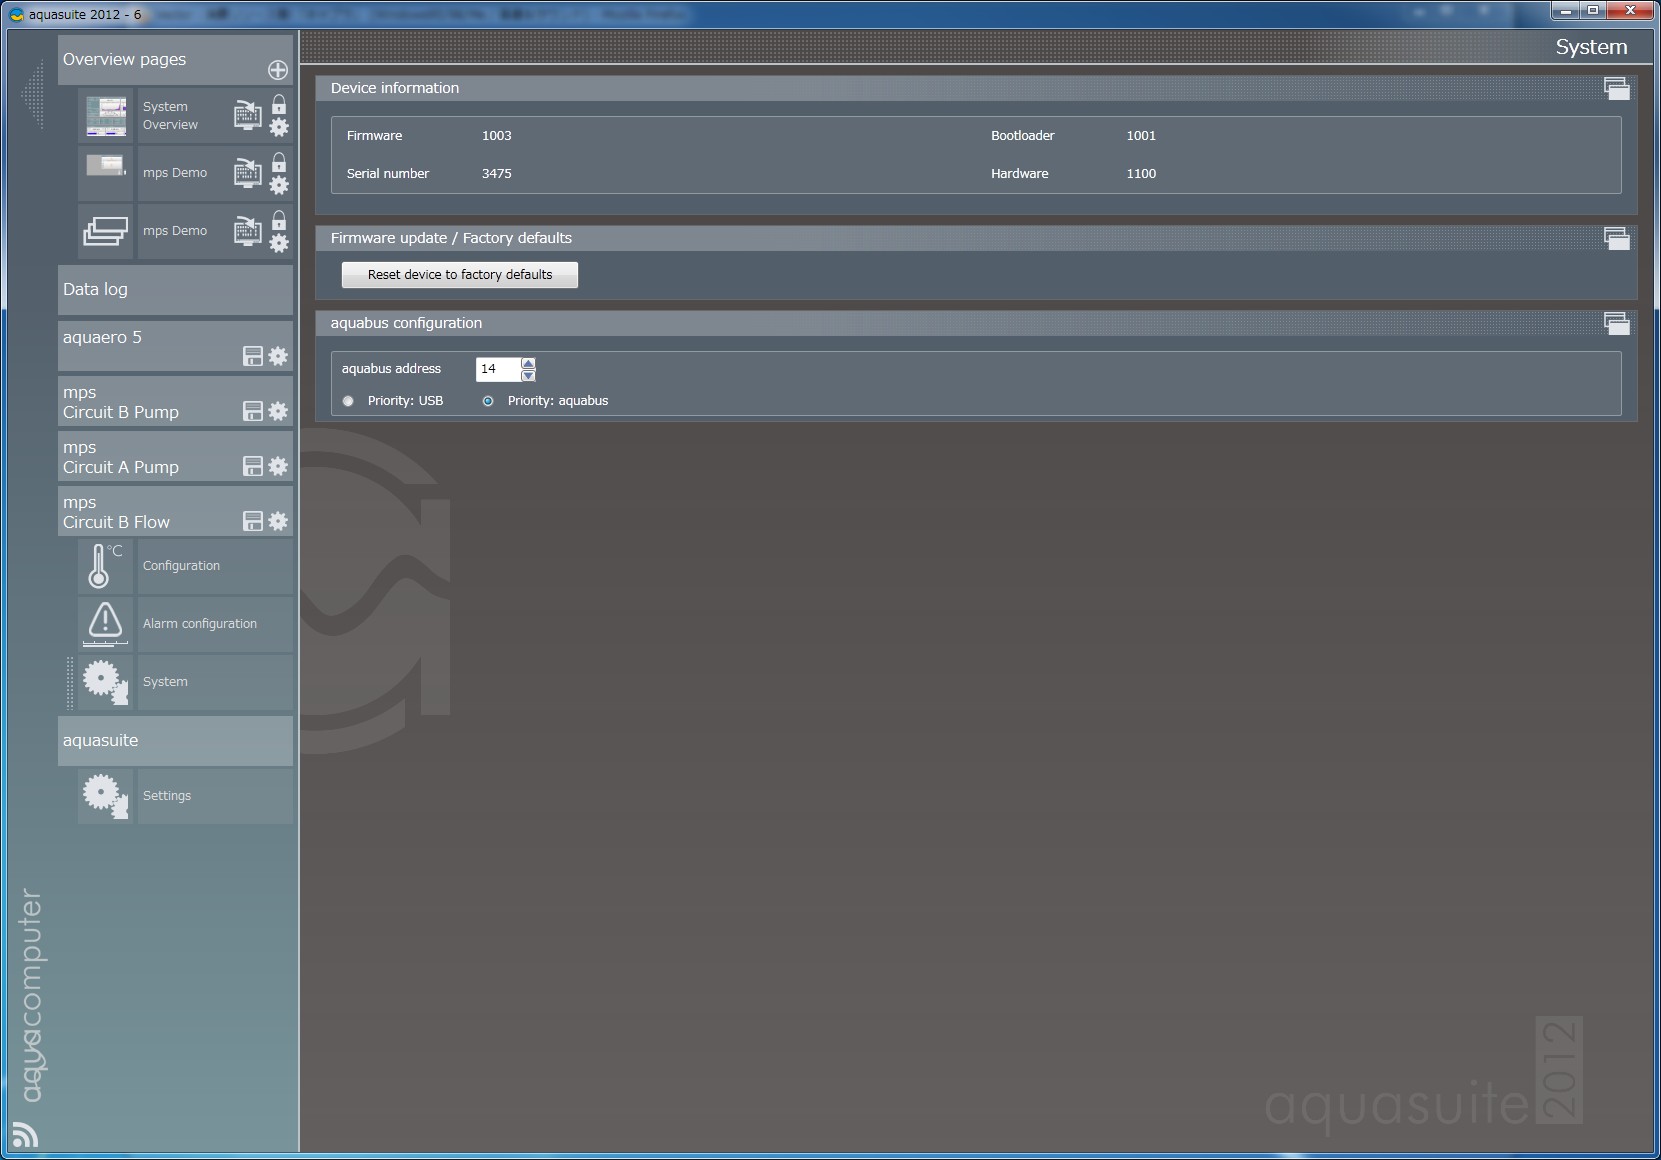Select the Priority: aquabus radio button
The height and width of the screenshot is (1160, 1661).
click(x=488, y=401)
